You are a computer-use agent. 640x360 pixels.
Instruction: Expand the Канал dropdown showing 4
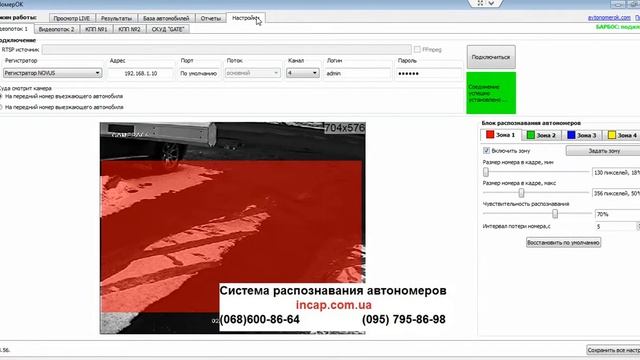[302, 73]
